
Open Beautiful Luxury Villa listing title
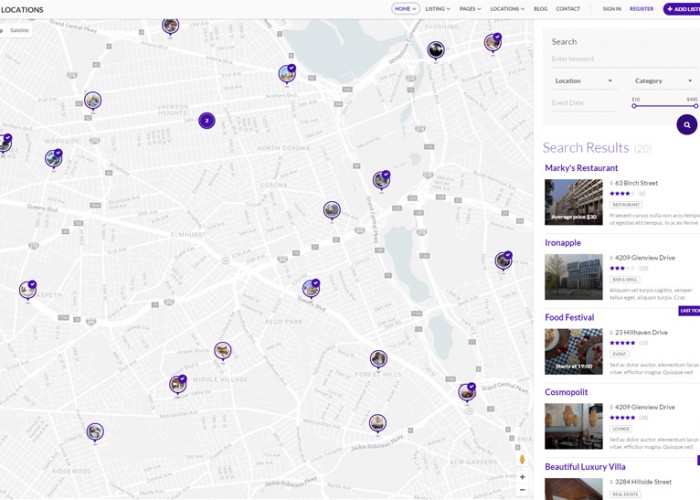pyautogui.click(x=585, y=467)
